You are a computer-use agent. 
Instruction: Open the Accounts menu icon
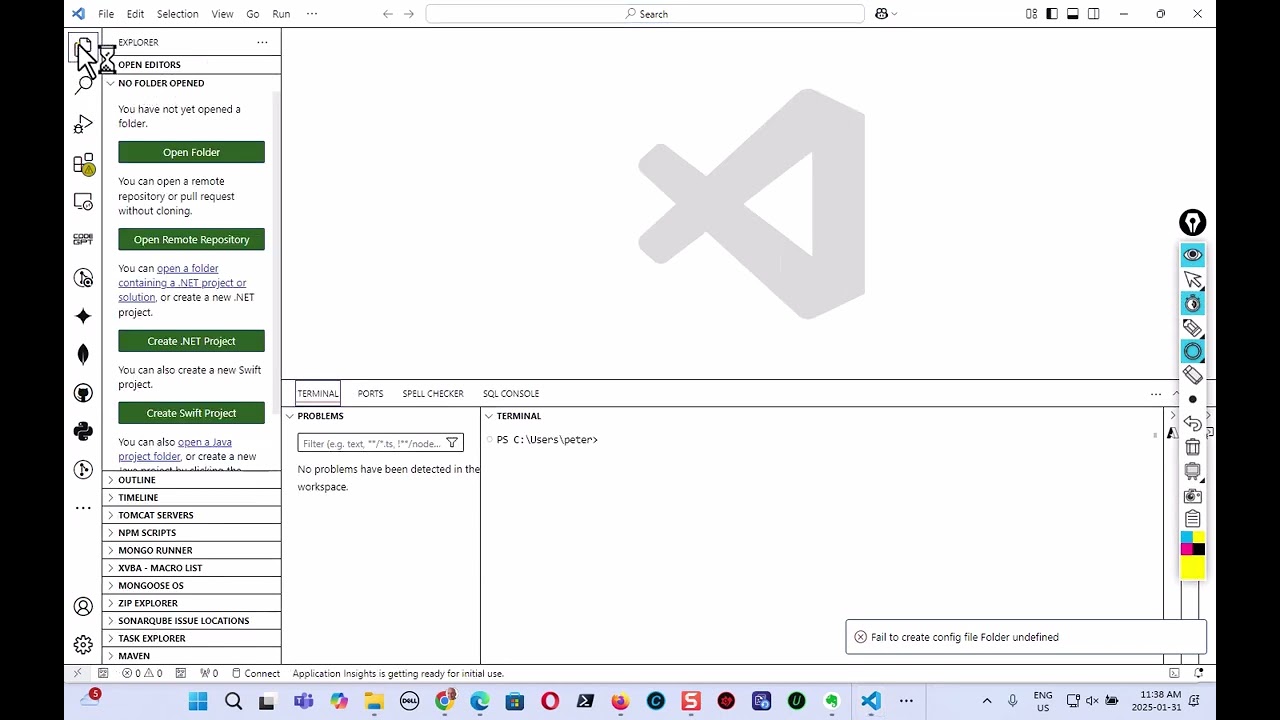pos(83,607)
